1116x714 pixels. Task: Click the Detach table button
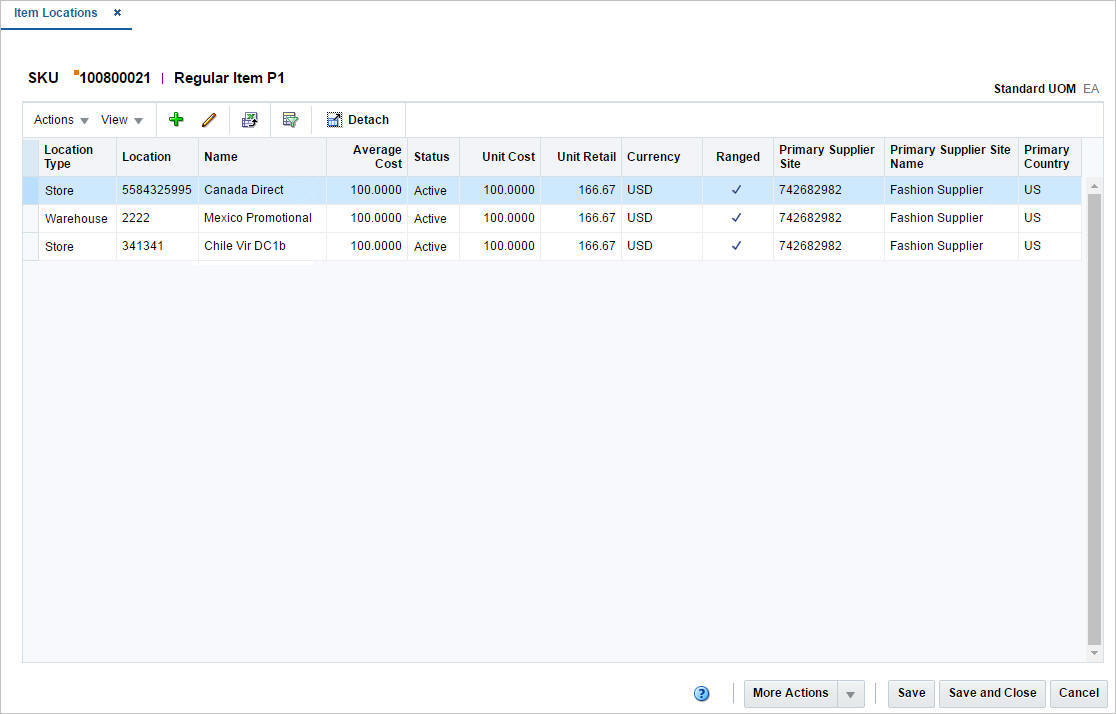point(358,120)
